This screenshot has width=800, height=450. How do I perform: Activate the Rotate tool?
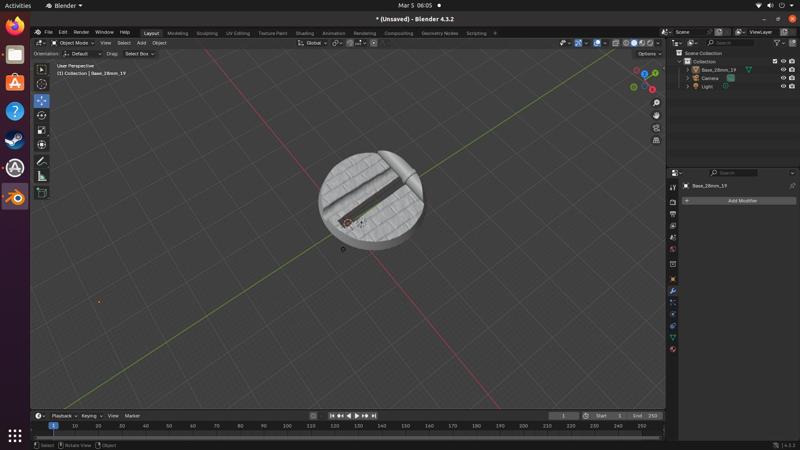click(x=42, y=115)
